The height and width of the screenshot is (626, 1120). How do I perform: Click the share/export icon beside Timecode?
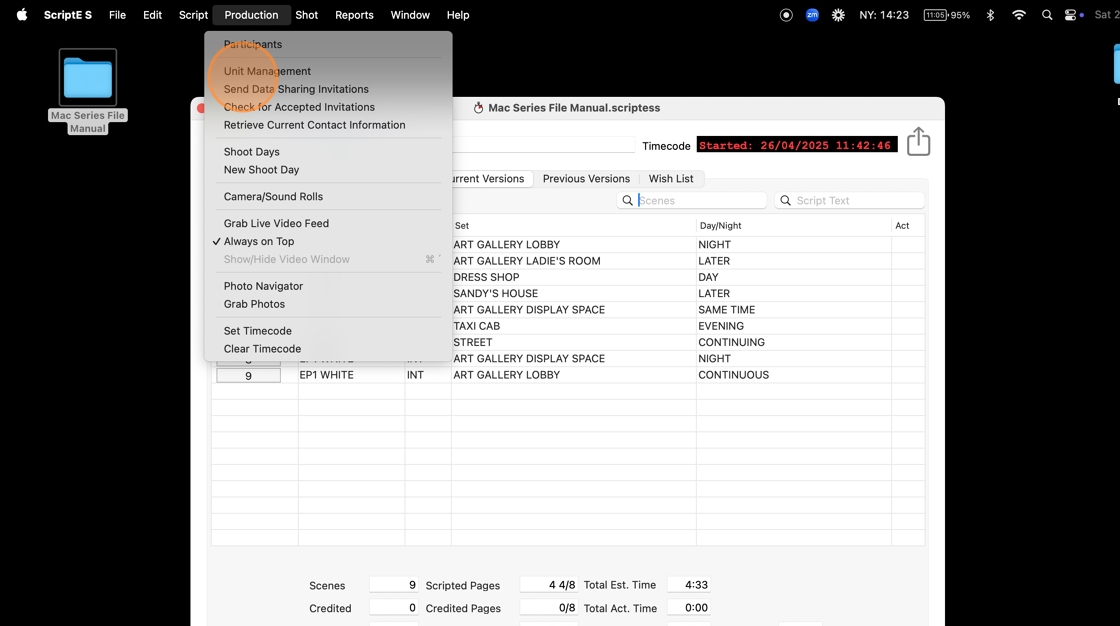(919, 141)
